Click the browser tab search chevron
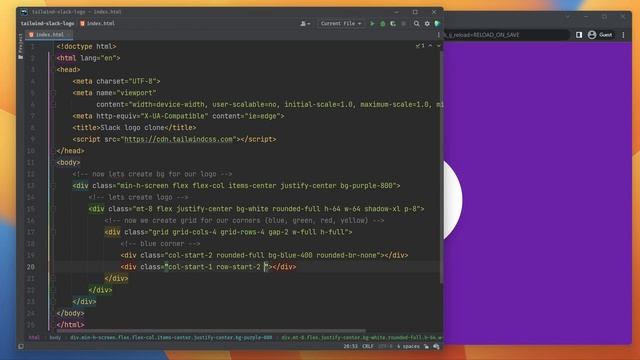The height and width of the screenshot is (360, 640). [x=567, y=17]
